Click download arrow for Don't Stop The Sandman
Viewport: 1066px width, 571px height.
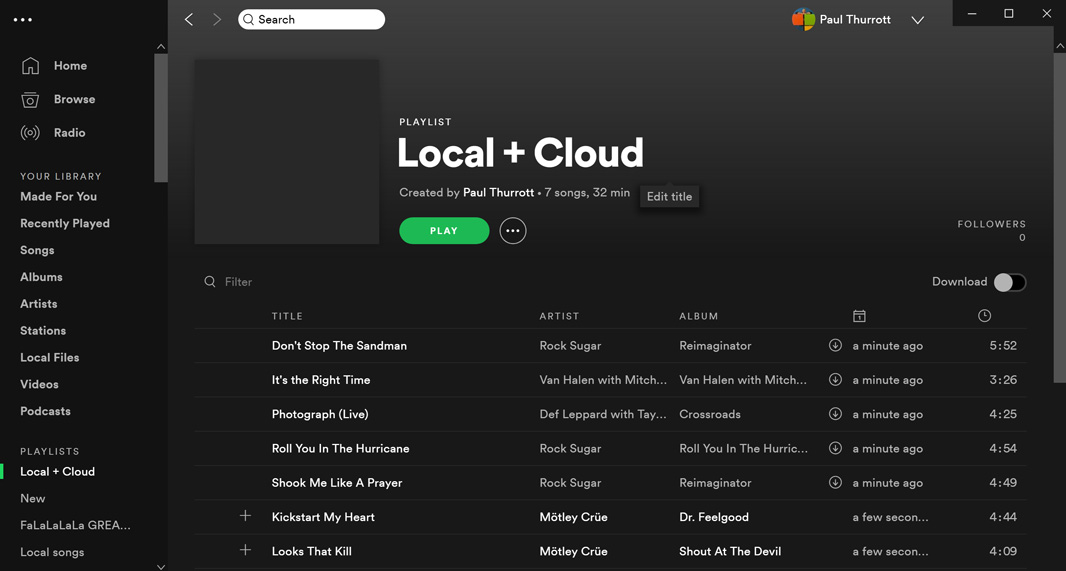pos(835,345)
